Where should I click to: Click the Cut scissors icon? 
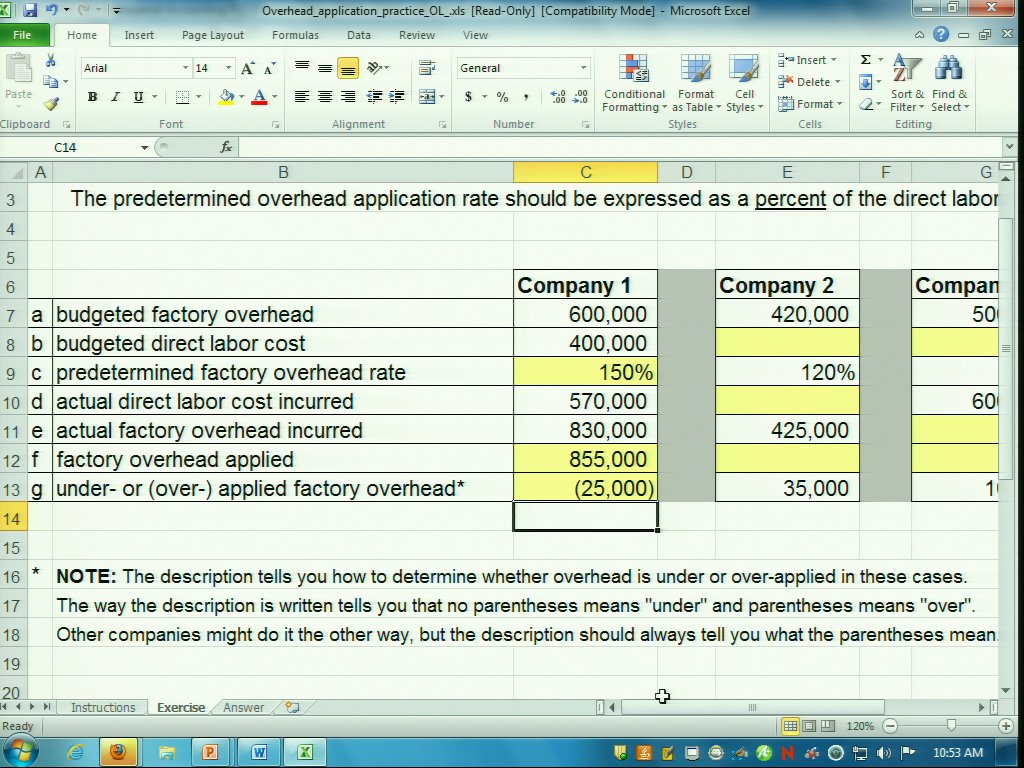(50, 62)
